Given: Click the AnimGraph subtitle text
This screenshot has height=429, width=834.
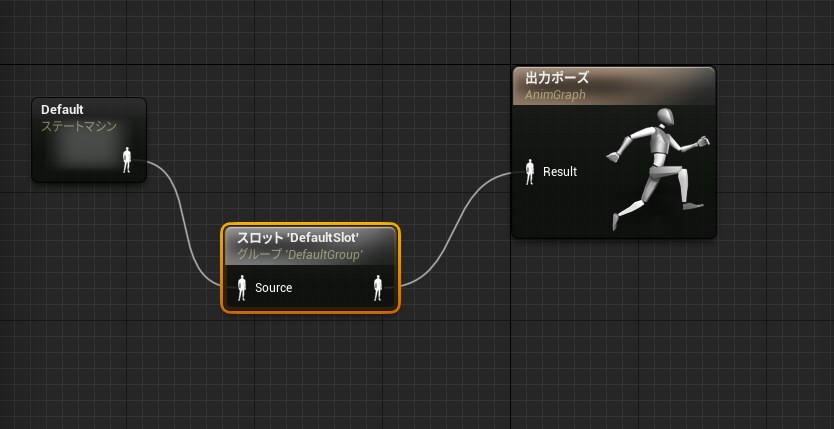Looking at the screenshot, I should tap(555, 95).
